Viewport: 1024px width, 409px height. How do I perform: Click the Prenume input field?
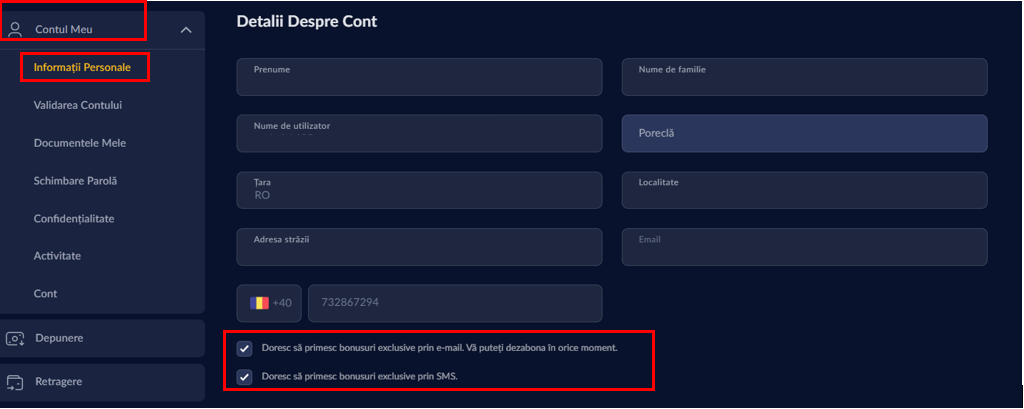pyautogui.click(x=419, y=77)
